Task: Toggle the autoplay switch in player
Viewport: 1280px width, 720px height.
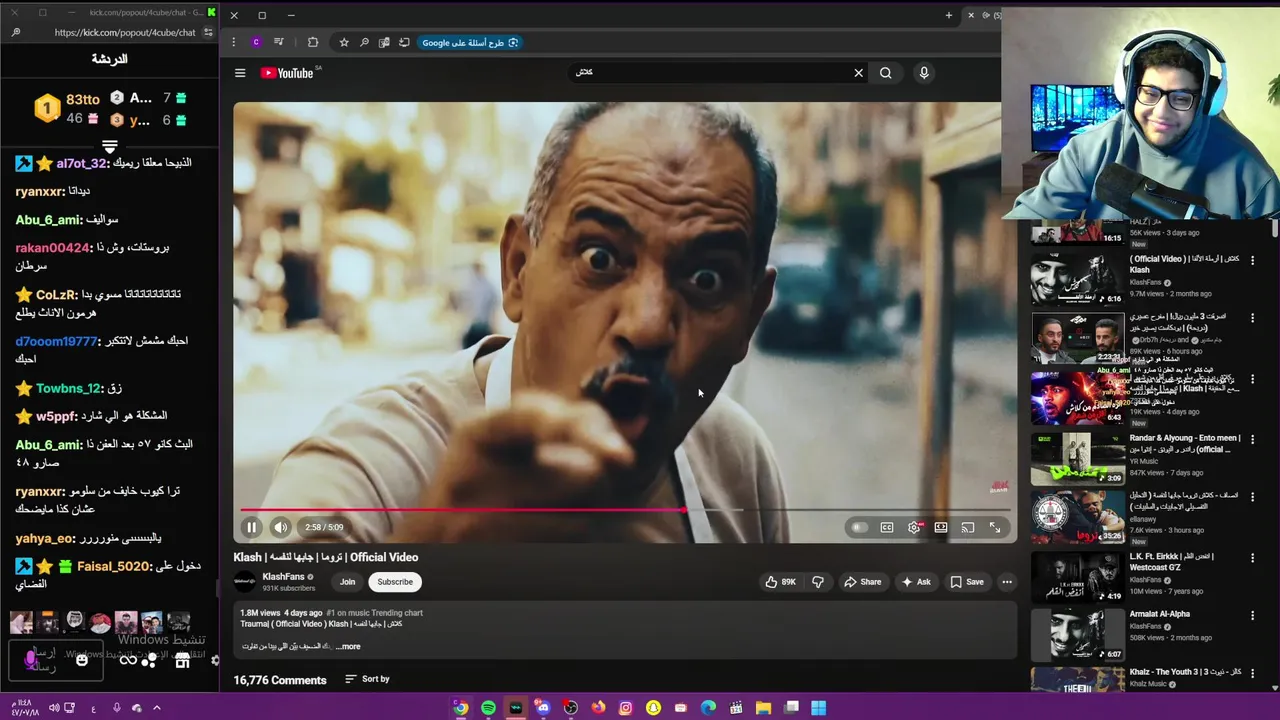Action: (x=859, y=527)
